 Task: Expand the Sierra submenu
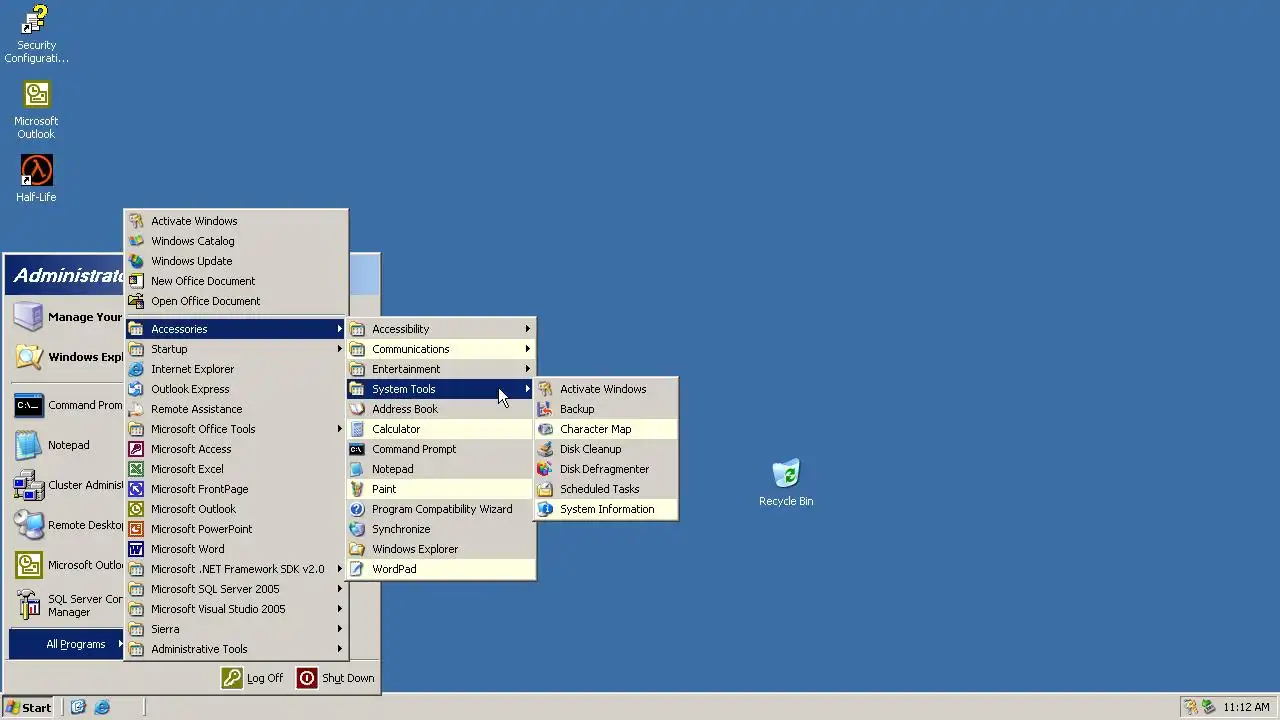pyautogui.click(x=236, y=629)
